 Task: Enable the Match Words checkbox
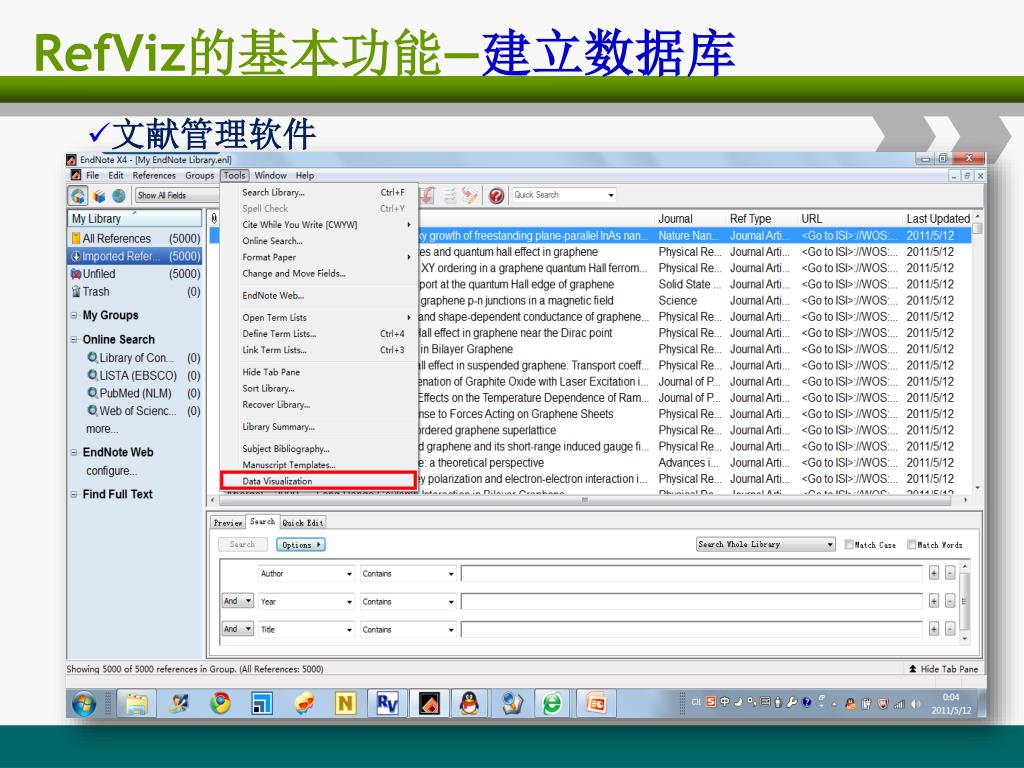pyautogui.click(x=912, y=545)
